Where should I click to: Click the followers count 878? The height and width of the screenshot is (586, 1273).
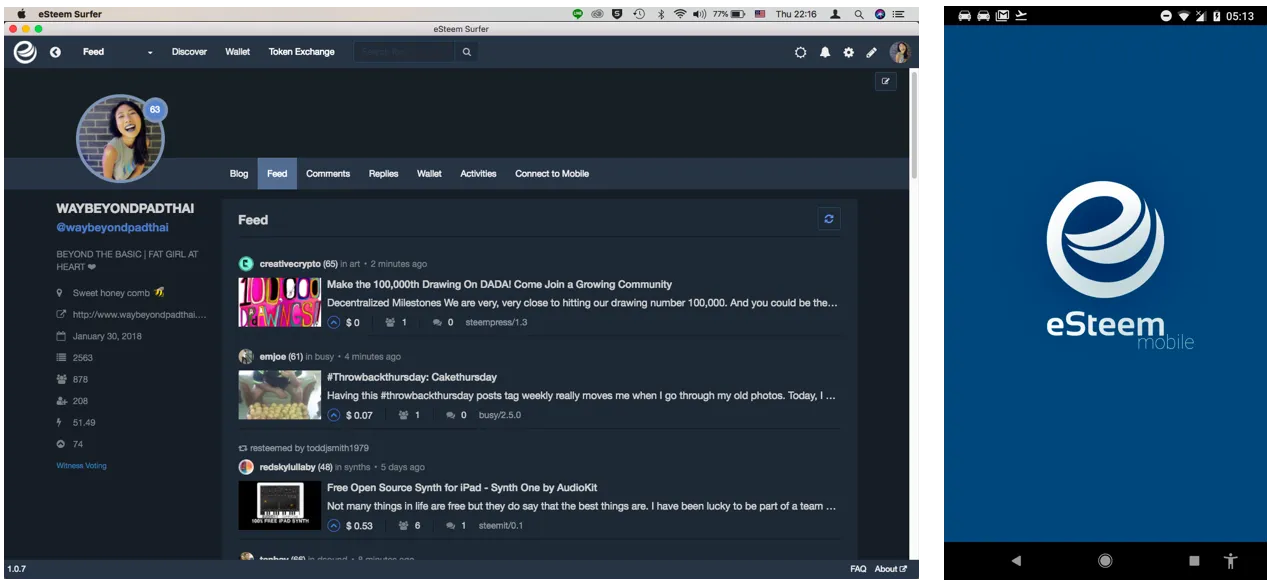80,379
